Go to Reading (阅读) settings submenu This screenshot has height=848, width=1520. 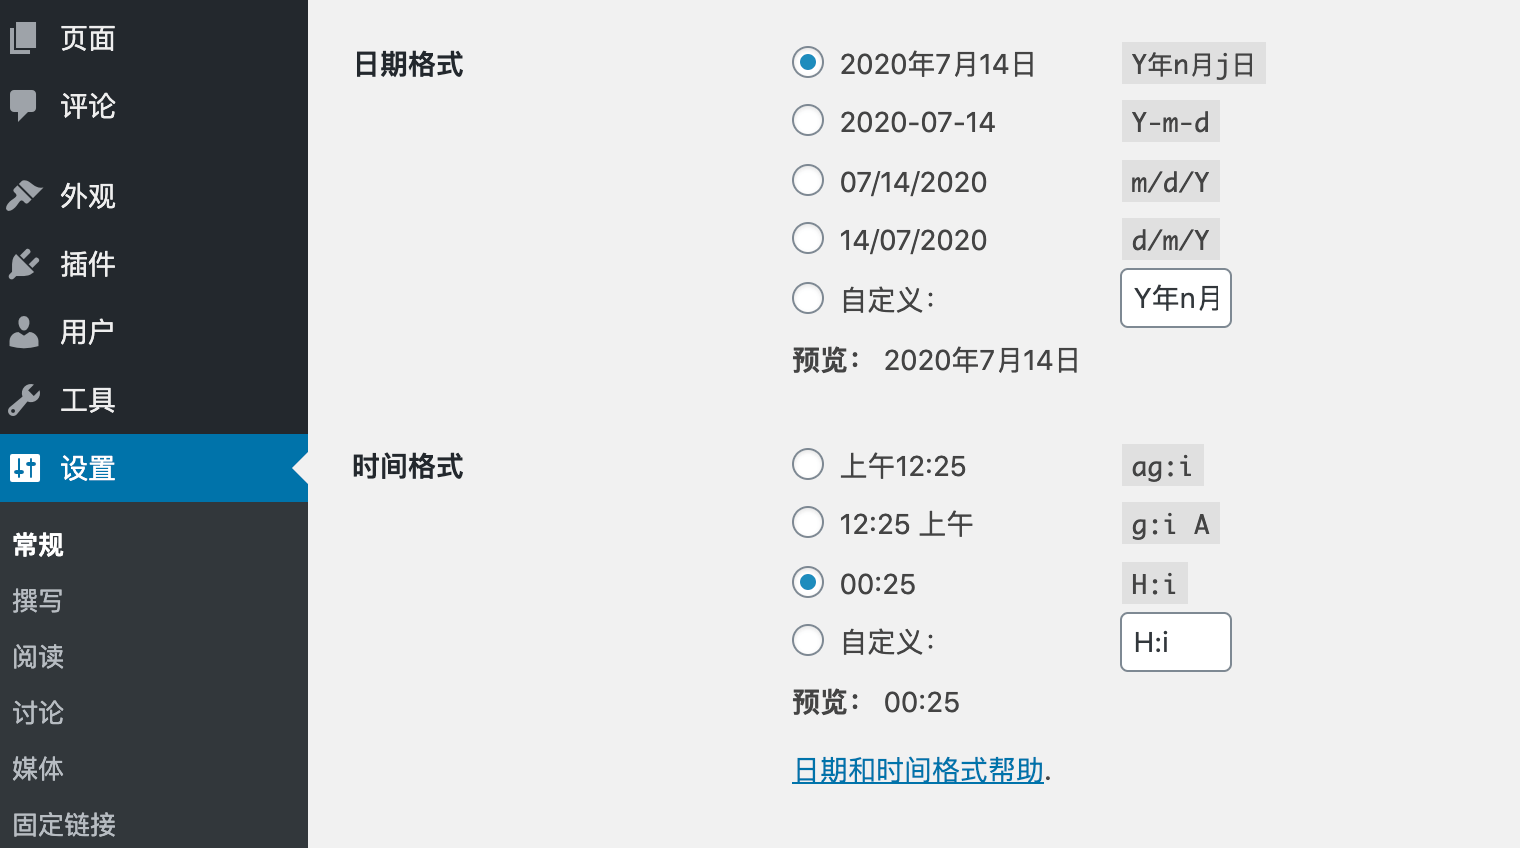(38, 657)
